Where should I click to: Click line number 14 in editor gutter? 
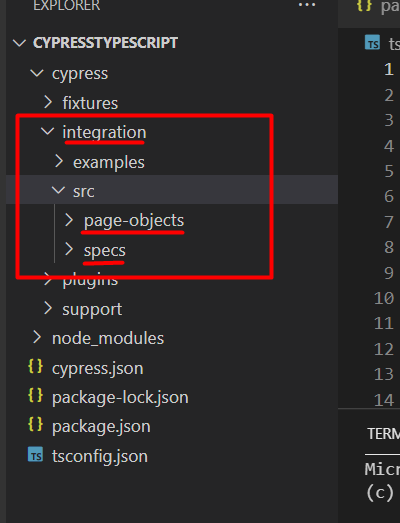pos(384,400)
